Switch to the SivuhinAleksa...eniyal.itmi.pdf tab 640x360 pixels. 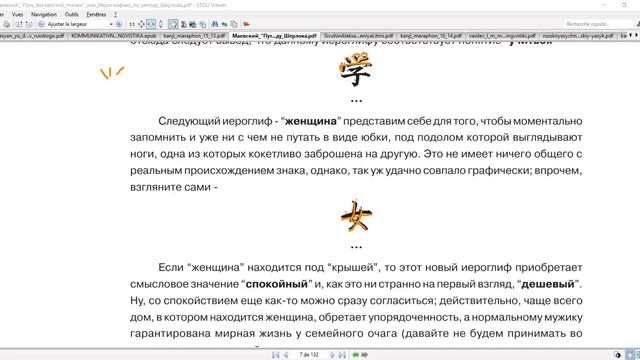[358, 36]
